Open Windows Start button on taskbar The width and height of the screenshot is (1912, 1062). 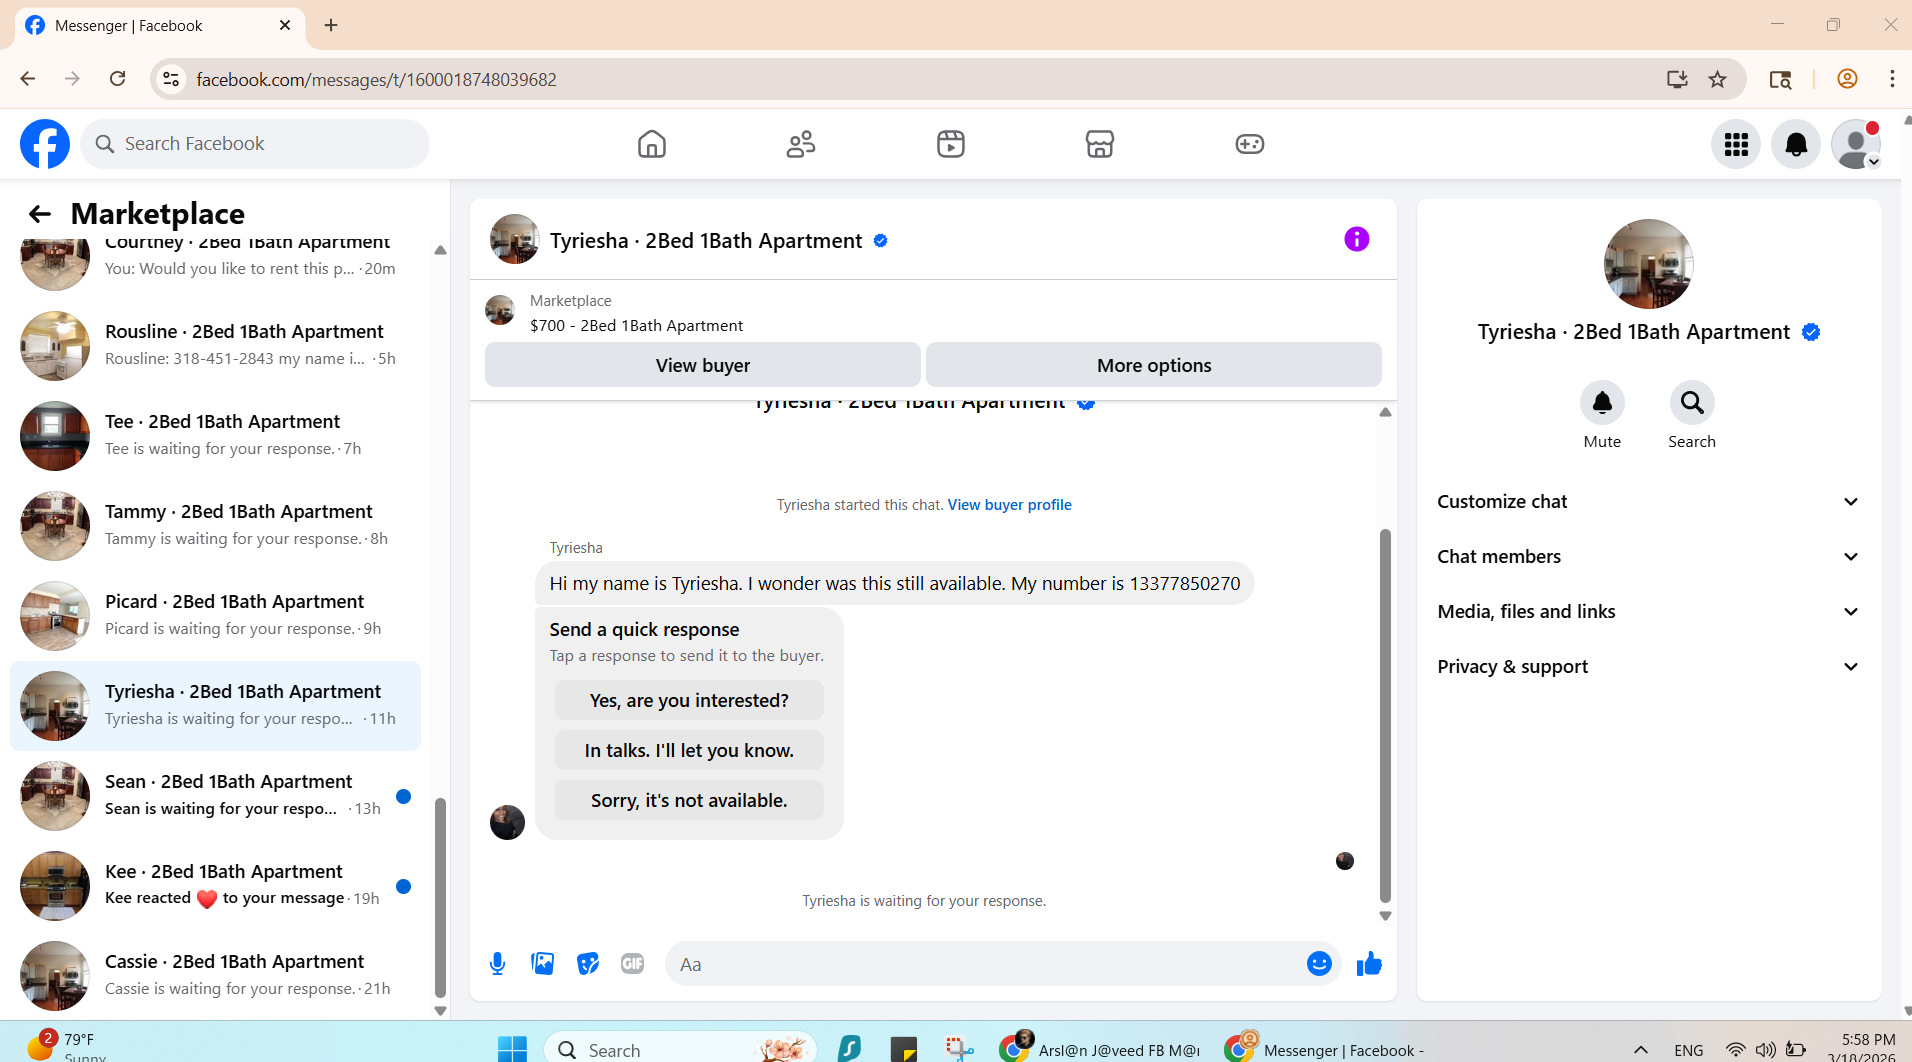tap(512, 1049)
